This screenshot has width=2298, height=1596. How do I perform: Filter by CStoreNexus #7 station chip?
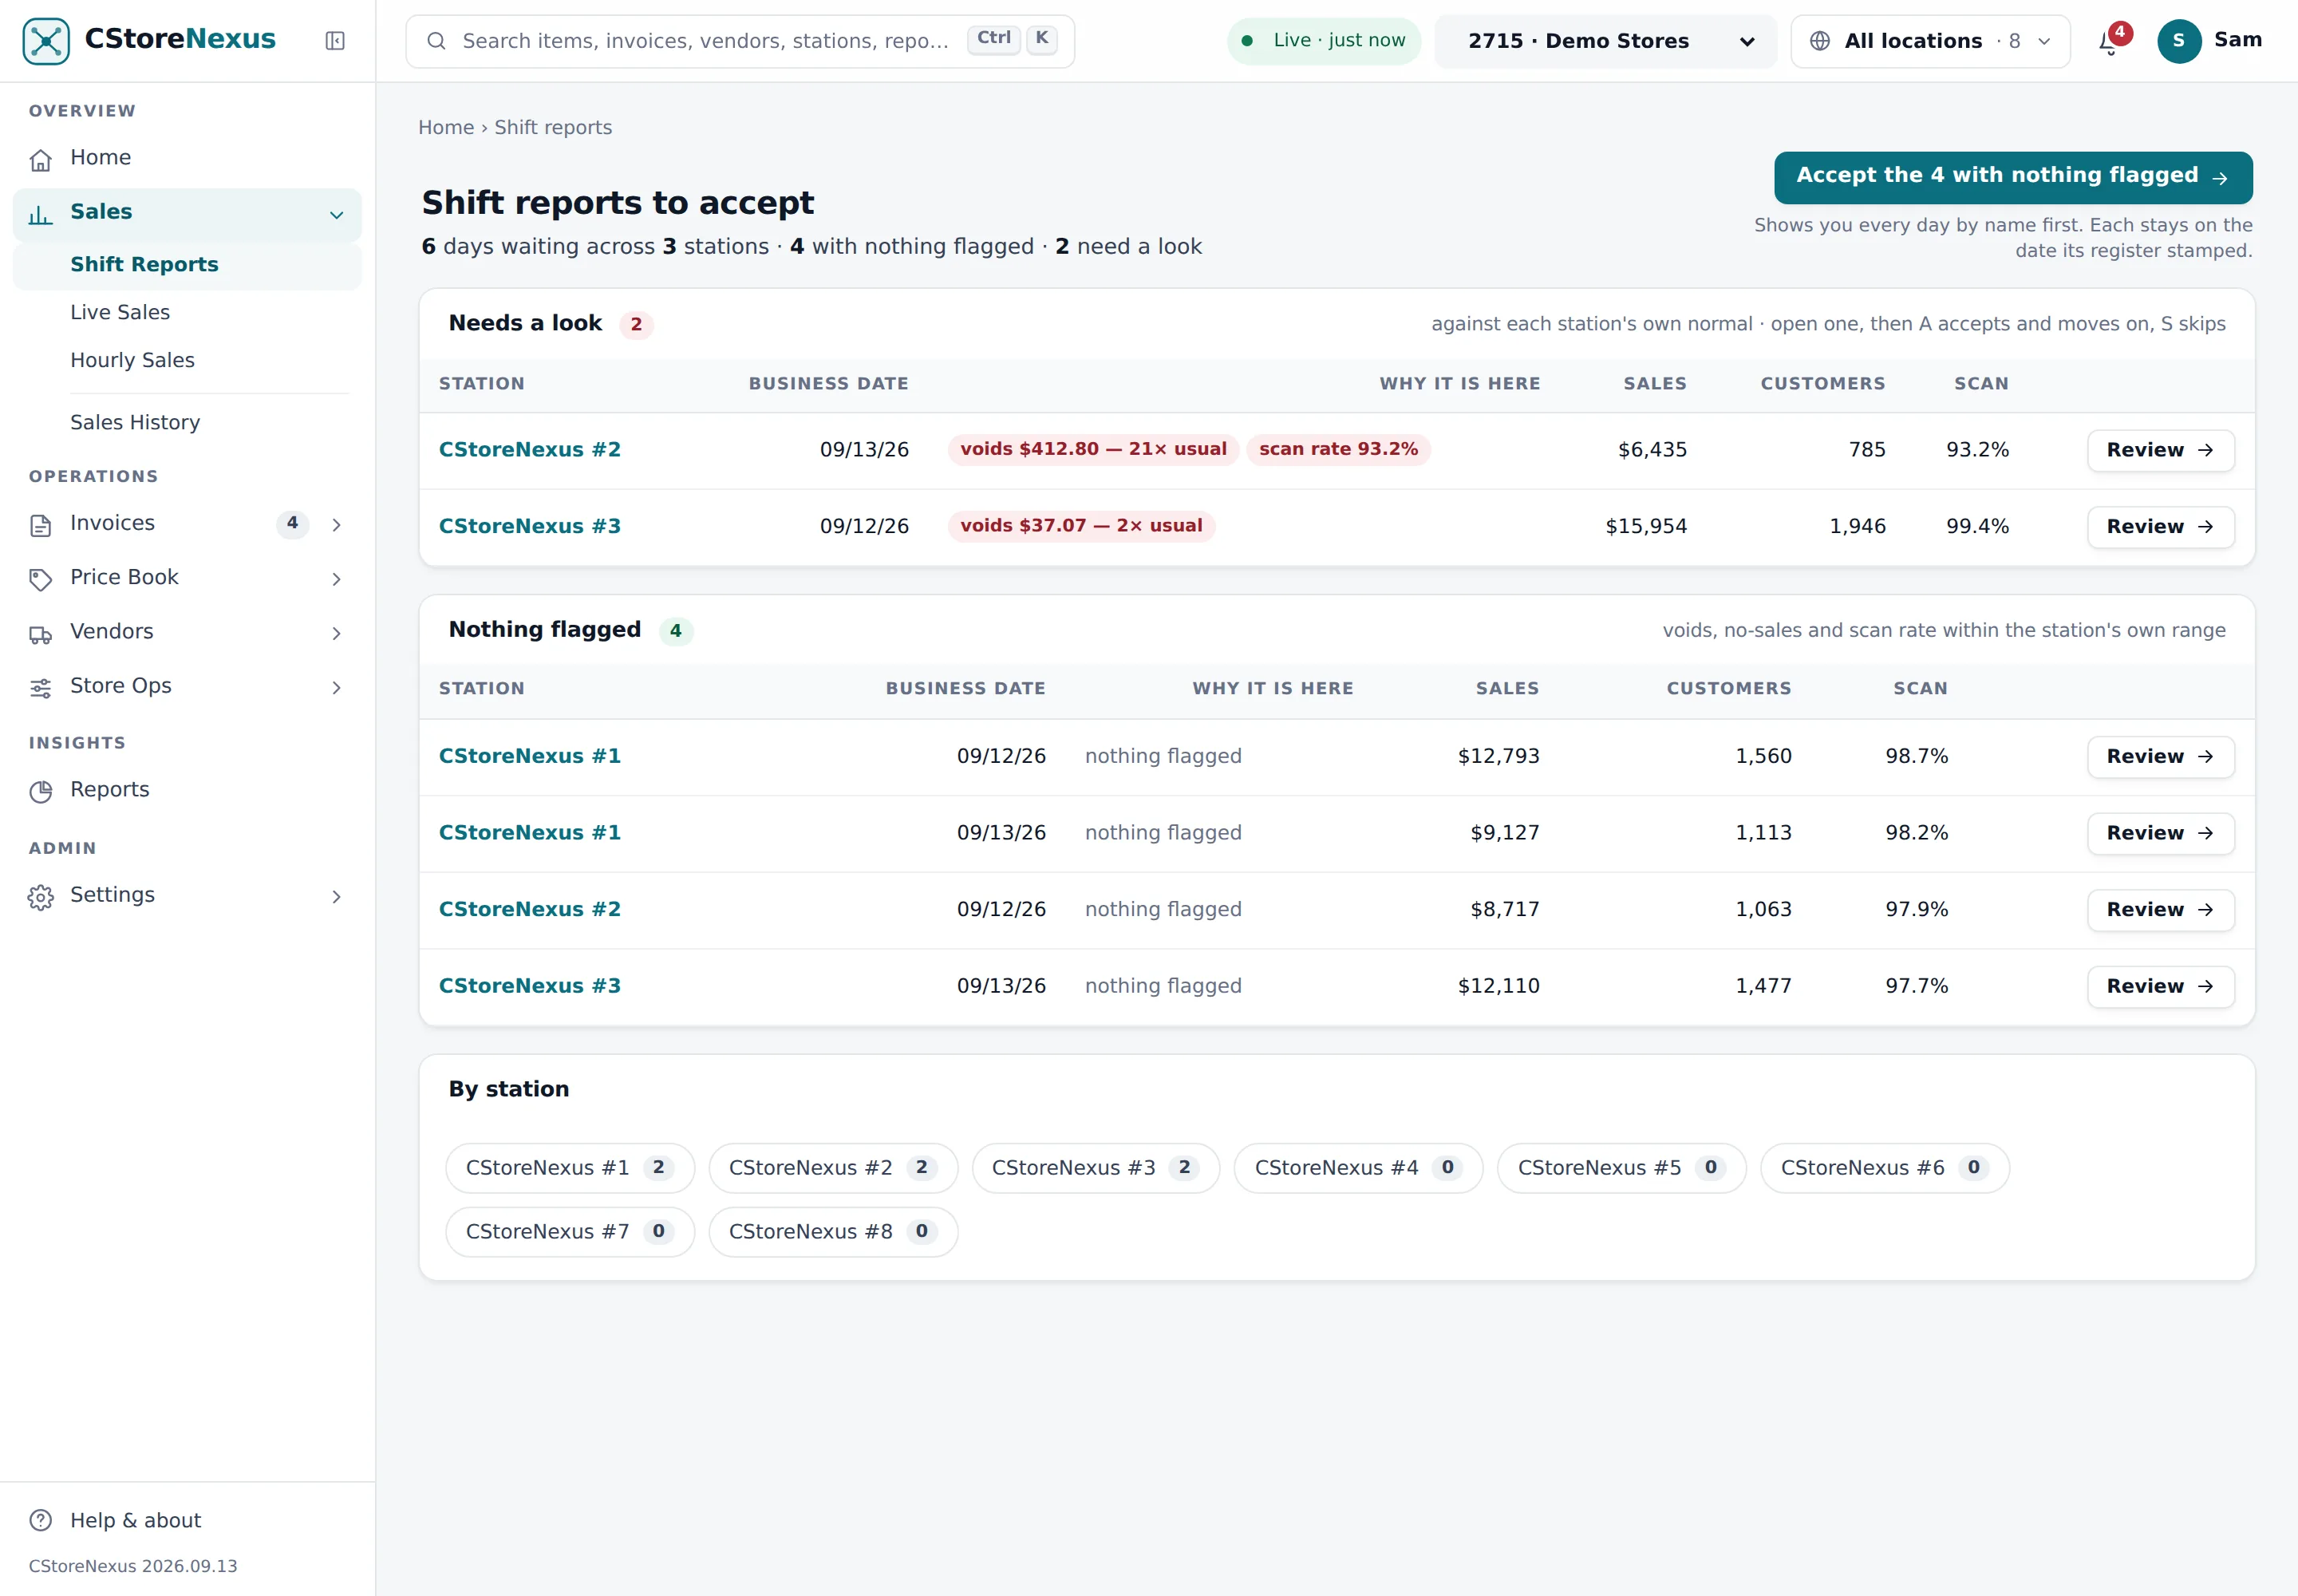click(x=570, y=1232)
